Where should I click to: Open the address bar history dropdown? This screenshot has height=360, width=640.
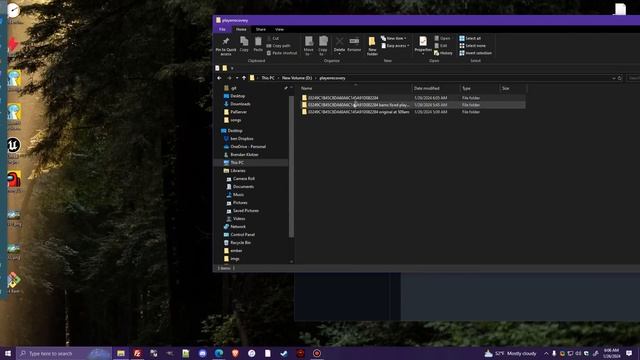pos(613,78)
